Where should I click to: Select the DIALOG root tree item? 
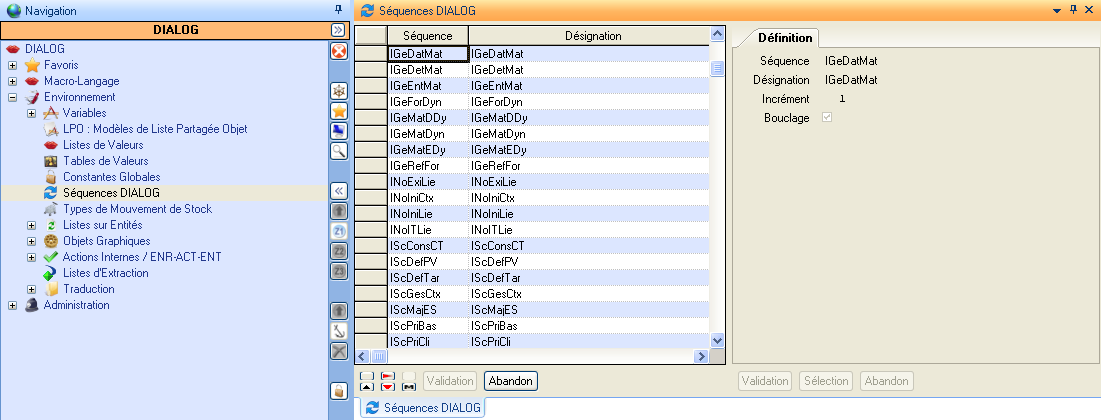pos(45,49)
